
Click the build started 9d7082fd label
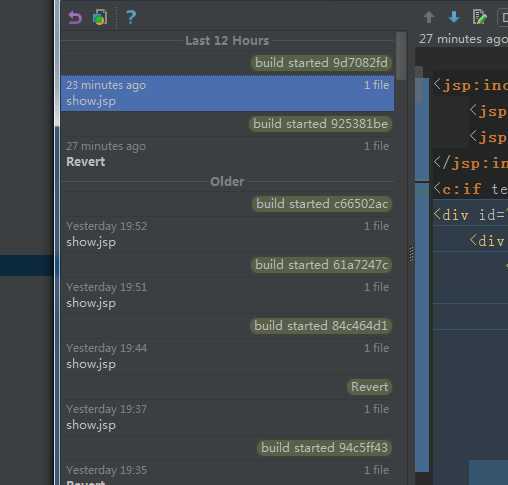pyautogui.click(x=321, y=63)
